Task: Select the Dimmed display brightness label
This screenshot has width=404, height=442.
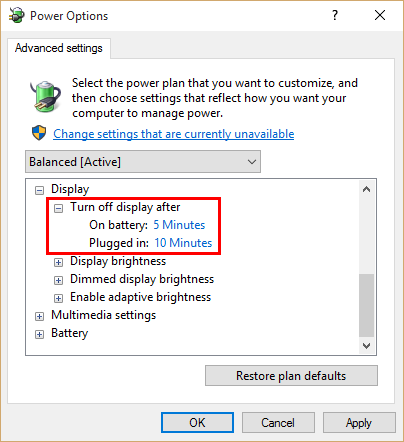Action: point(142,279)
